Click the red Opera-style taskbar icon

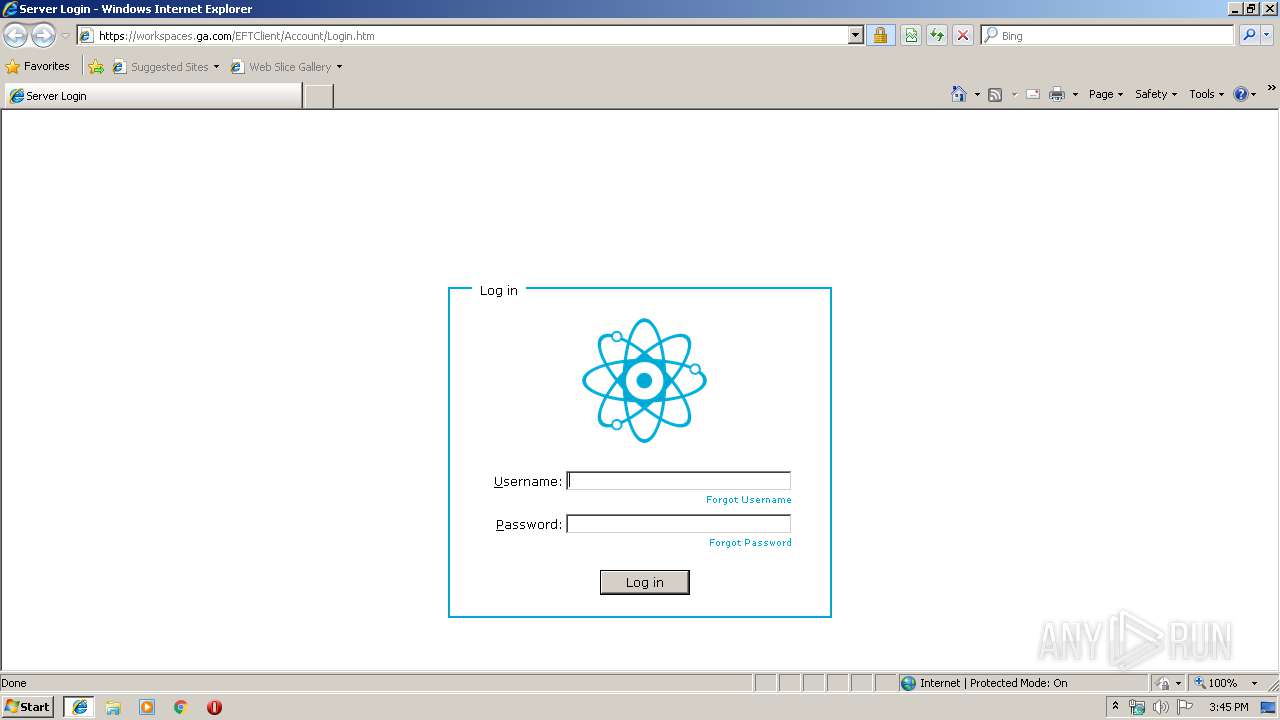point(214,707)
